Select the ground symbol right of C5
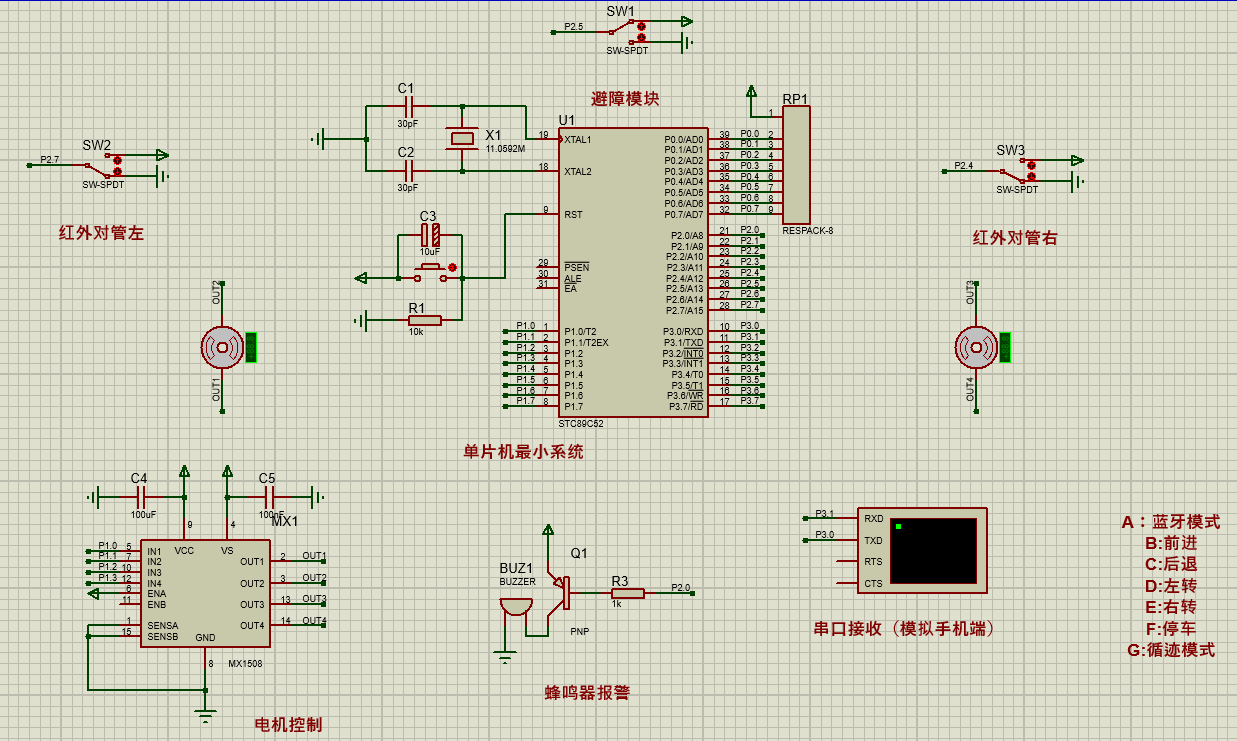The width and height of the screenshot is (1237, 741). (x=317, y=496)
